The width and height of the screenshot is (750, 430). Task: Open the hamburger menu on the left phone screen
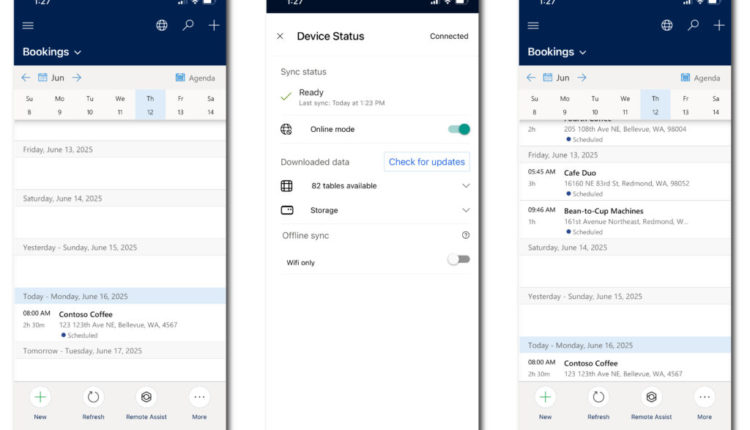pos(27,25)
